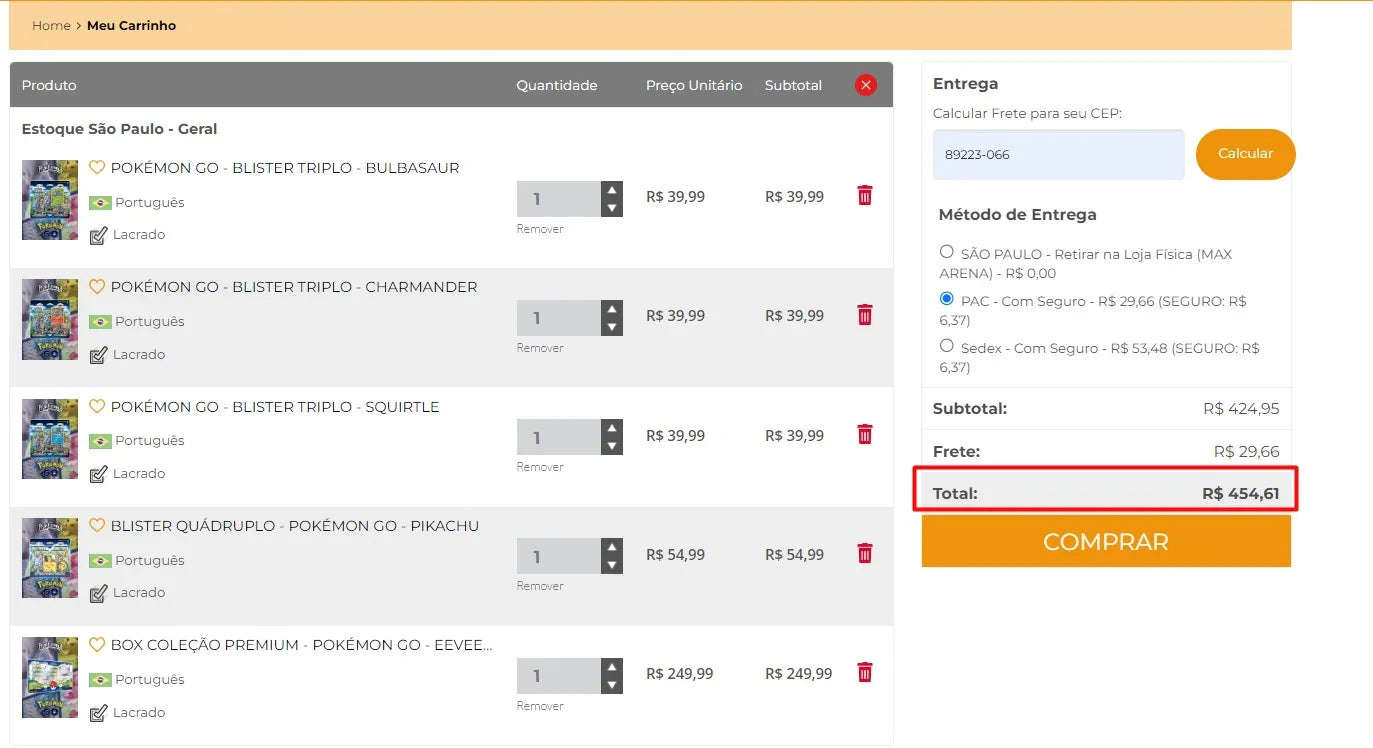
Task: Delete the Pikachu blister with trash icon
Action: (865, 553)
